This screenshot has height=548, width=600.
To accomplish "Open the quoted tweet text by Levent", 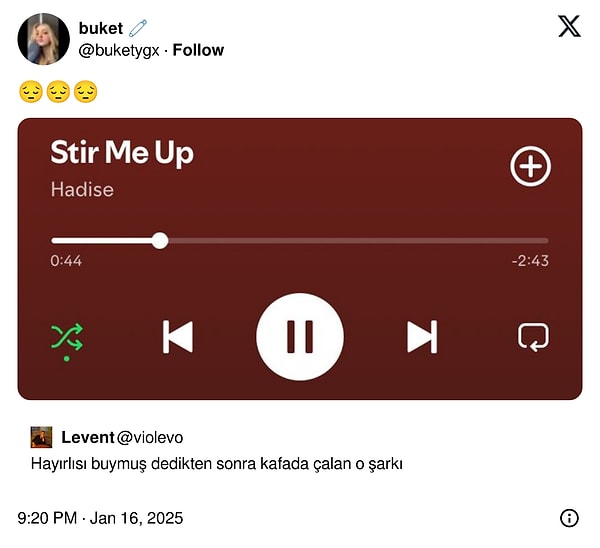I will (x=217, y=464).
